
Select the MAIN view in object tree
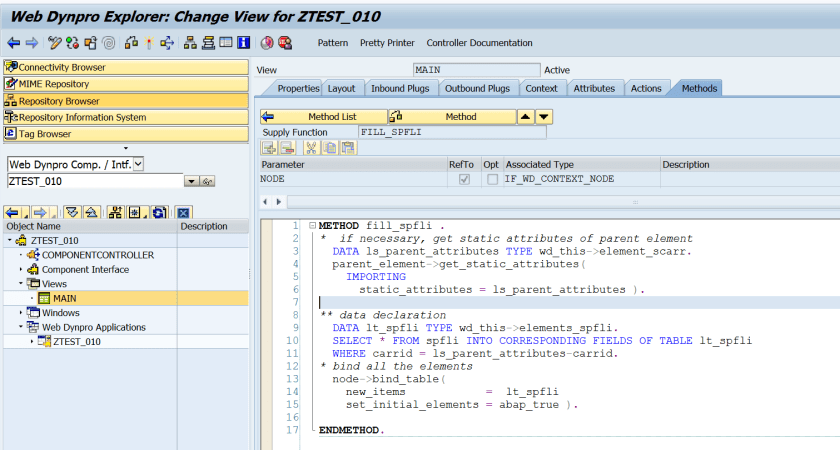coord(64,298)
